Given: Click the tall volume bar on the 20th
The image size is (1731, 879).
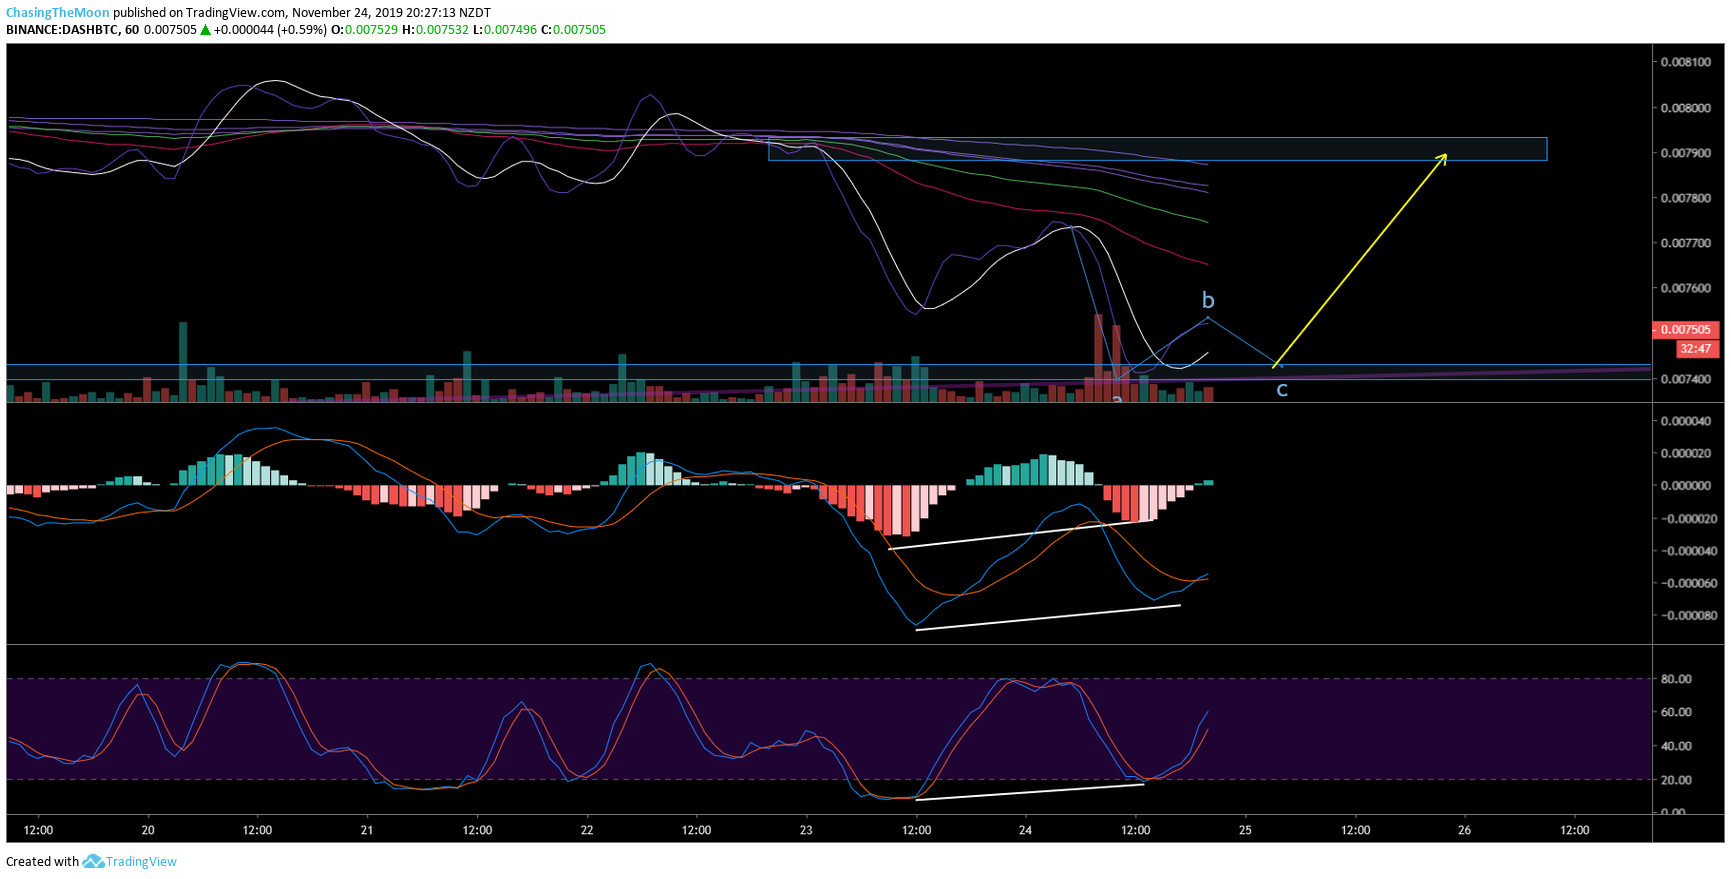Looking at the screenshot, I should pos(183,361).
